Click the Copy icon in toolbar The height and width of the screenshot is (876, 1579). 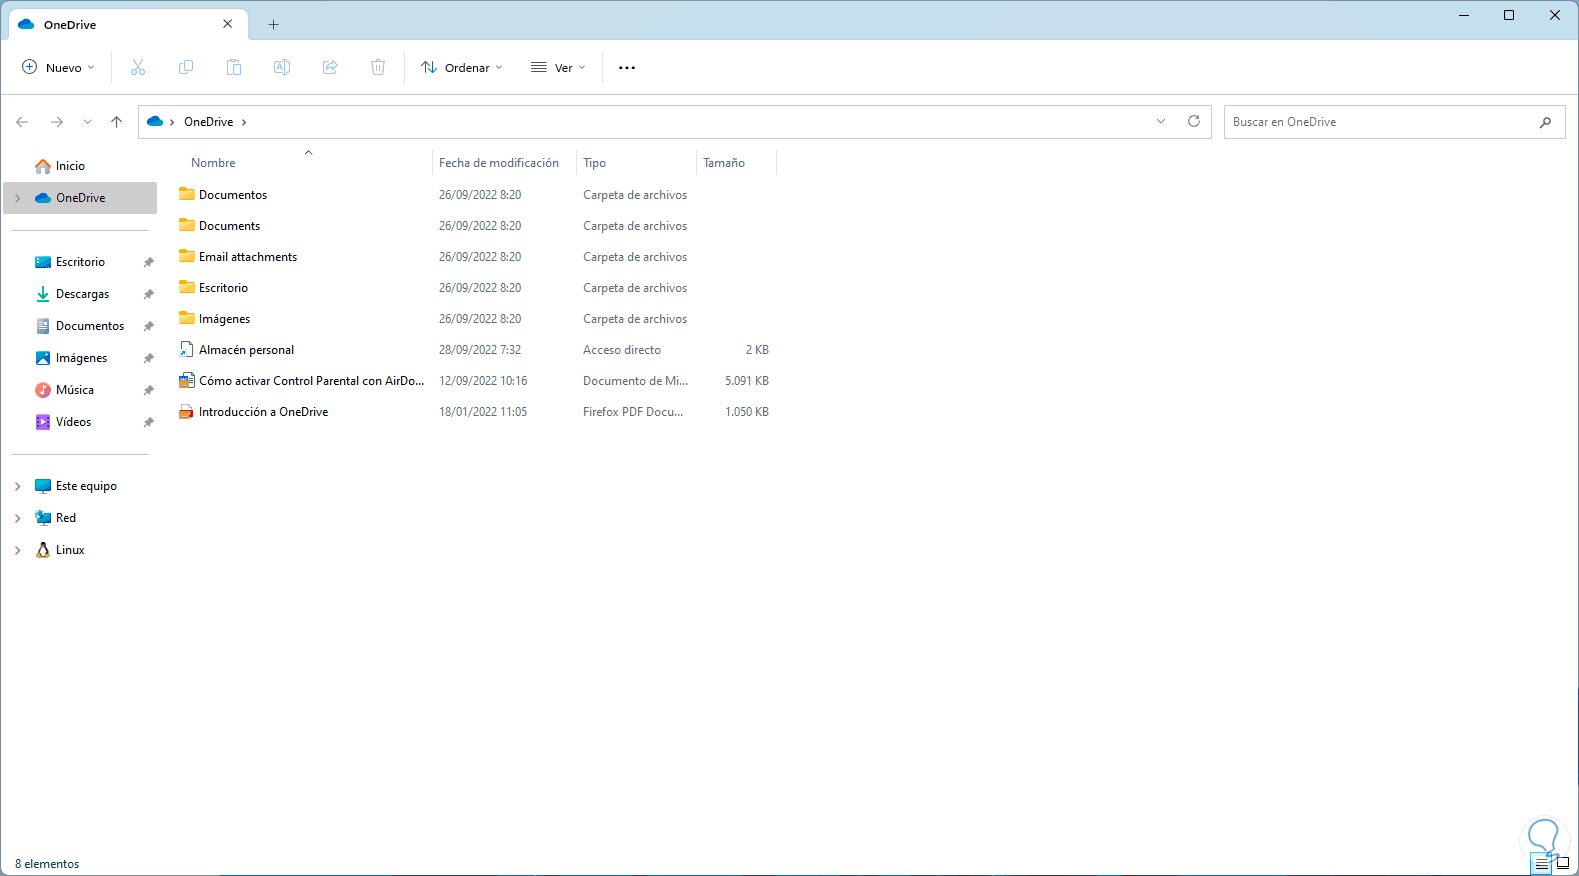point(186,67)
